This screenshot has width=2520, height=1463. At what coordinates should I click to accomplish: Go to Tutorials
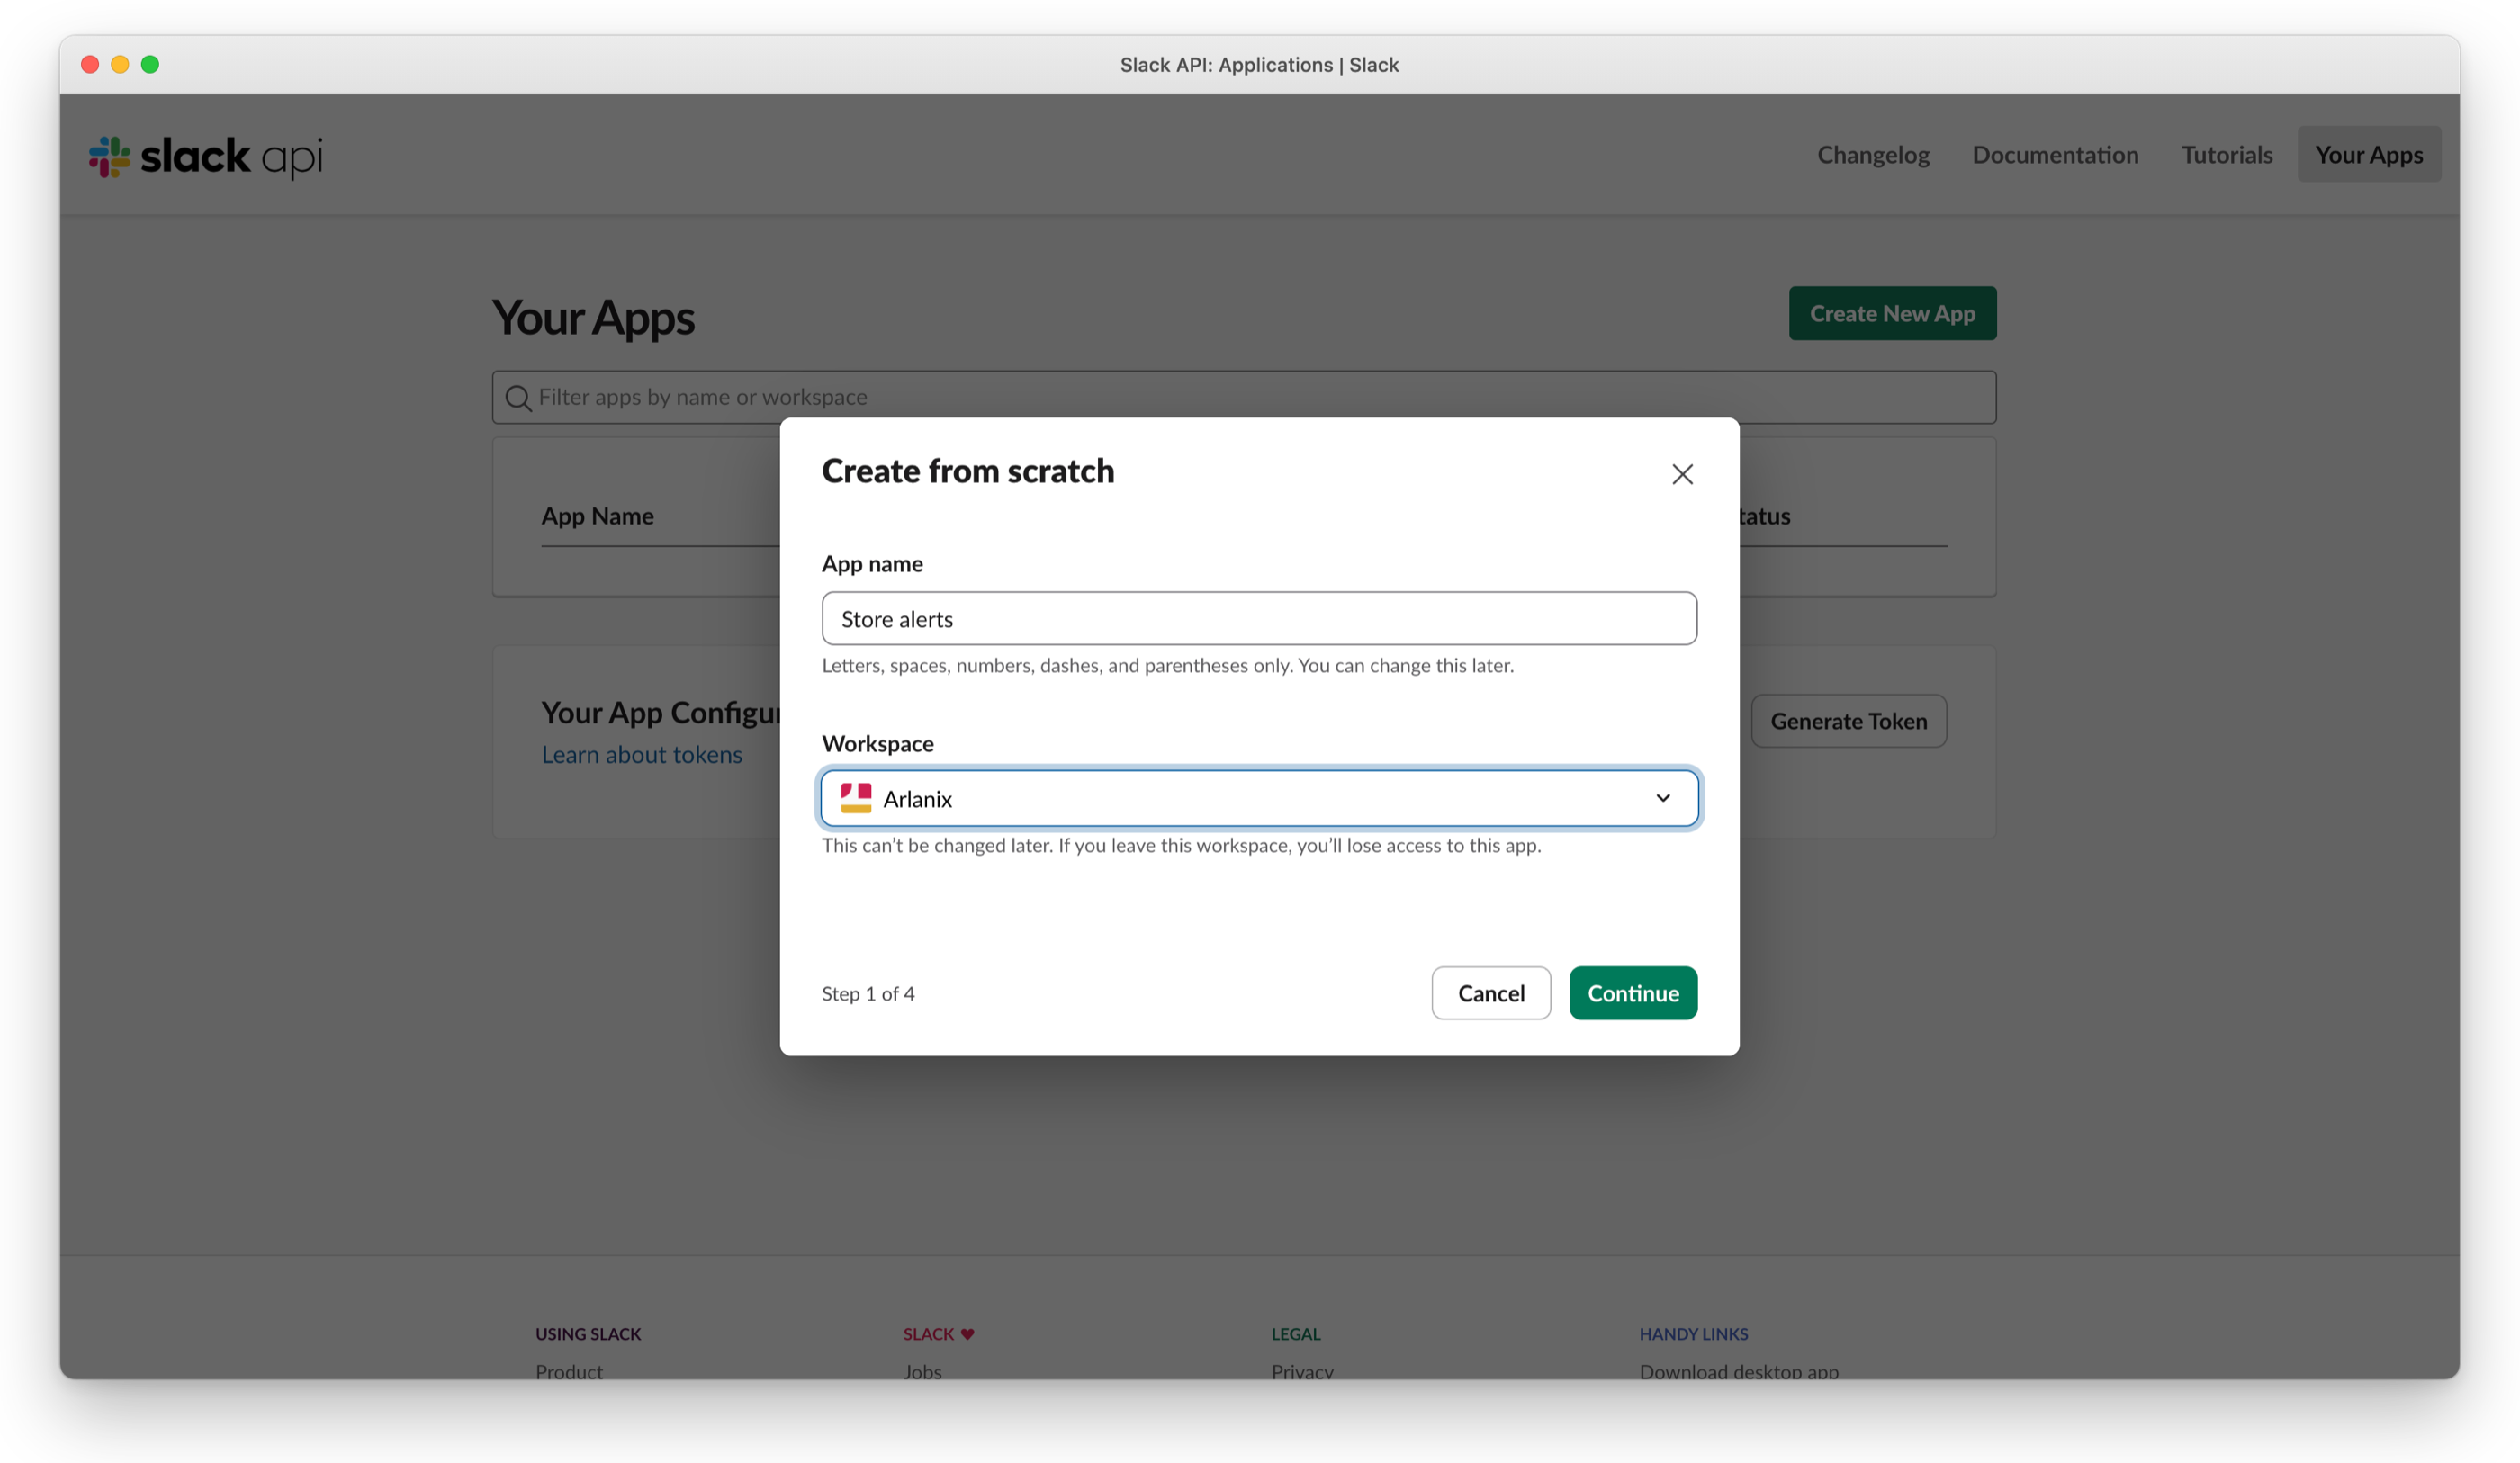[x=2227, y=155]
